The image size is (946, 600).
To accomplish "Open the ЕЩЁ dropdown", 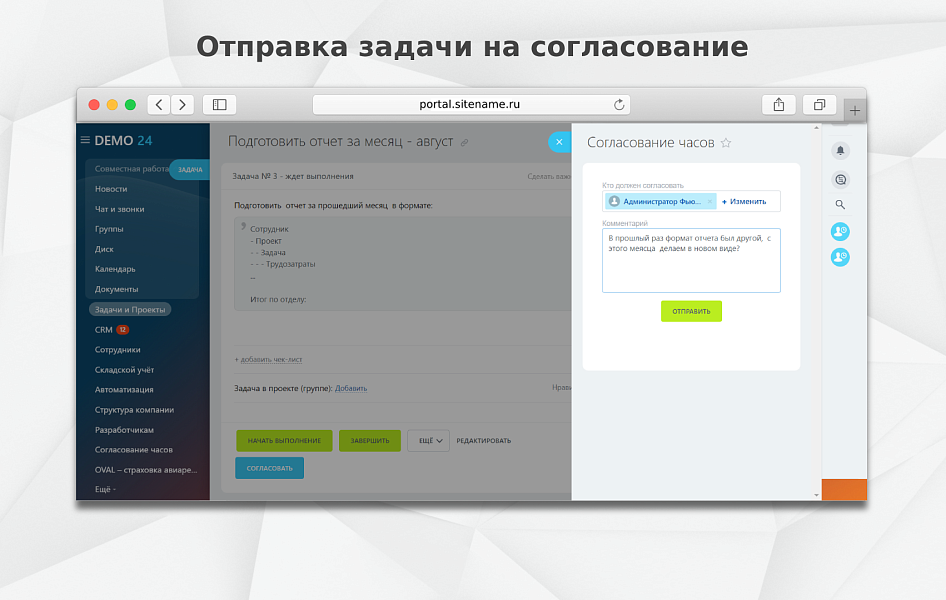I will (428, 440).
